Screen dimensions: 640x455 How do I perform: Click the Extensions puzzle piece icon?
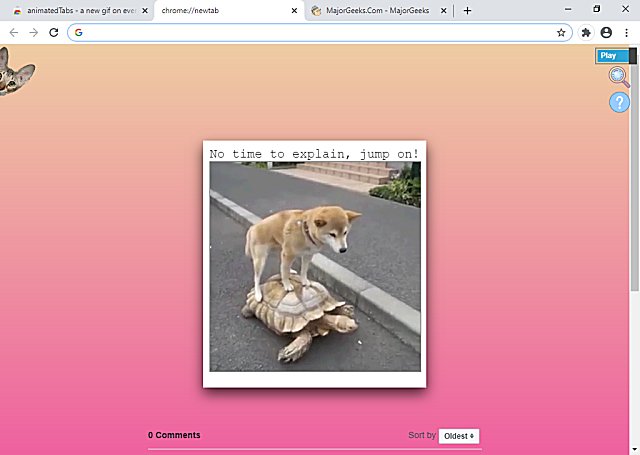586,32
